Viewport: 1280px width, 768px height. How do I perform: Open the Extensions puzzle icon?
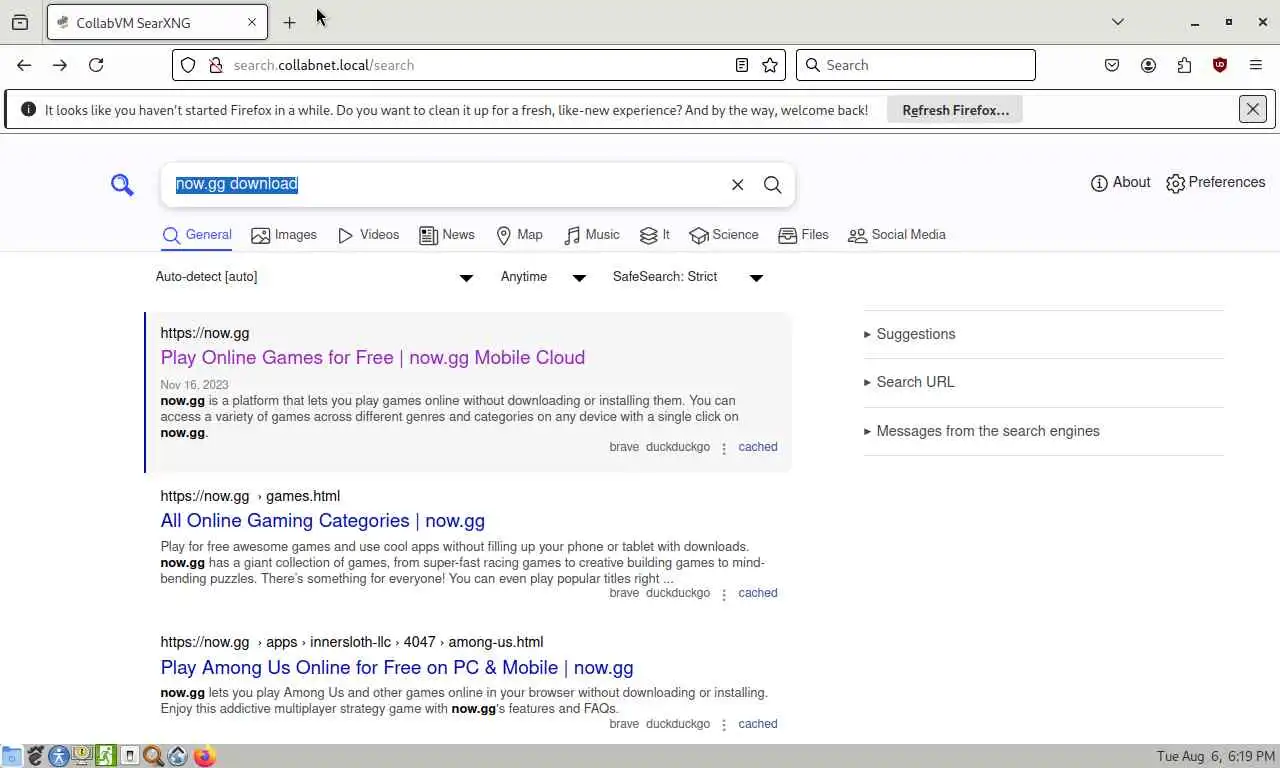point(1184,65)
